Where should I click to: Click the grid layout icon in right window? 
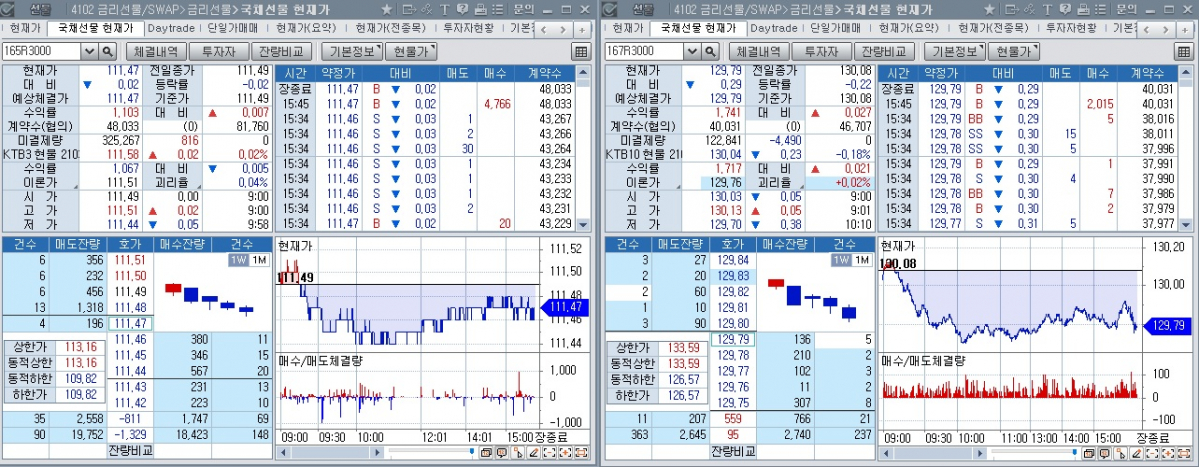(x=1183, y=51)
